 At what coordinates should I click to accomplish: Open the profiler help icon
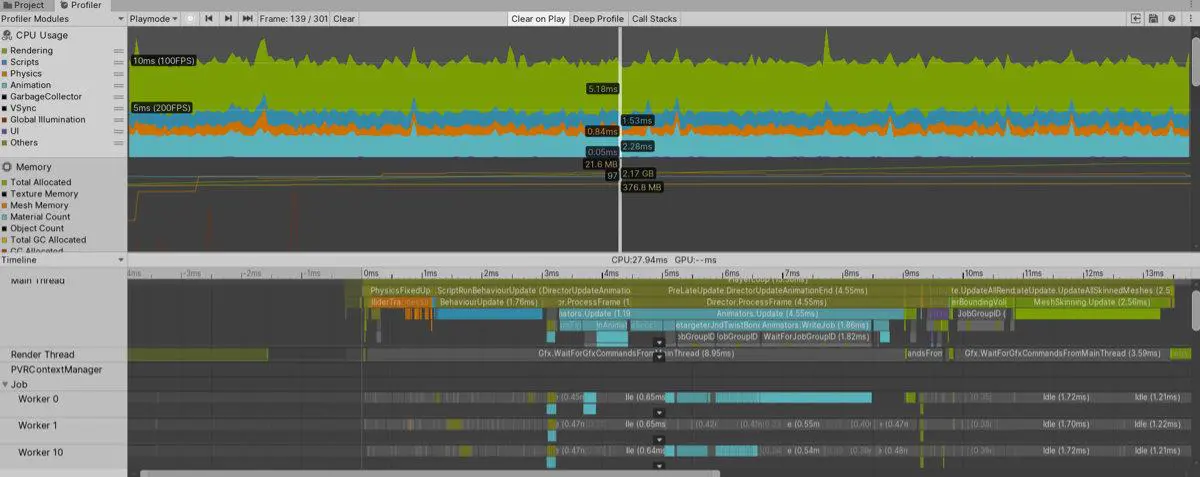pos(1169,19)
